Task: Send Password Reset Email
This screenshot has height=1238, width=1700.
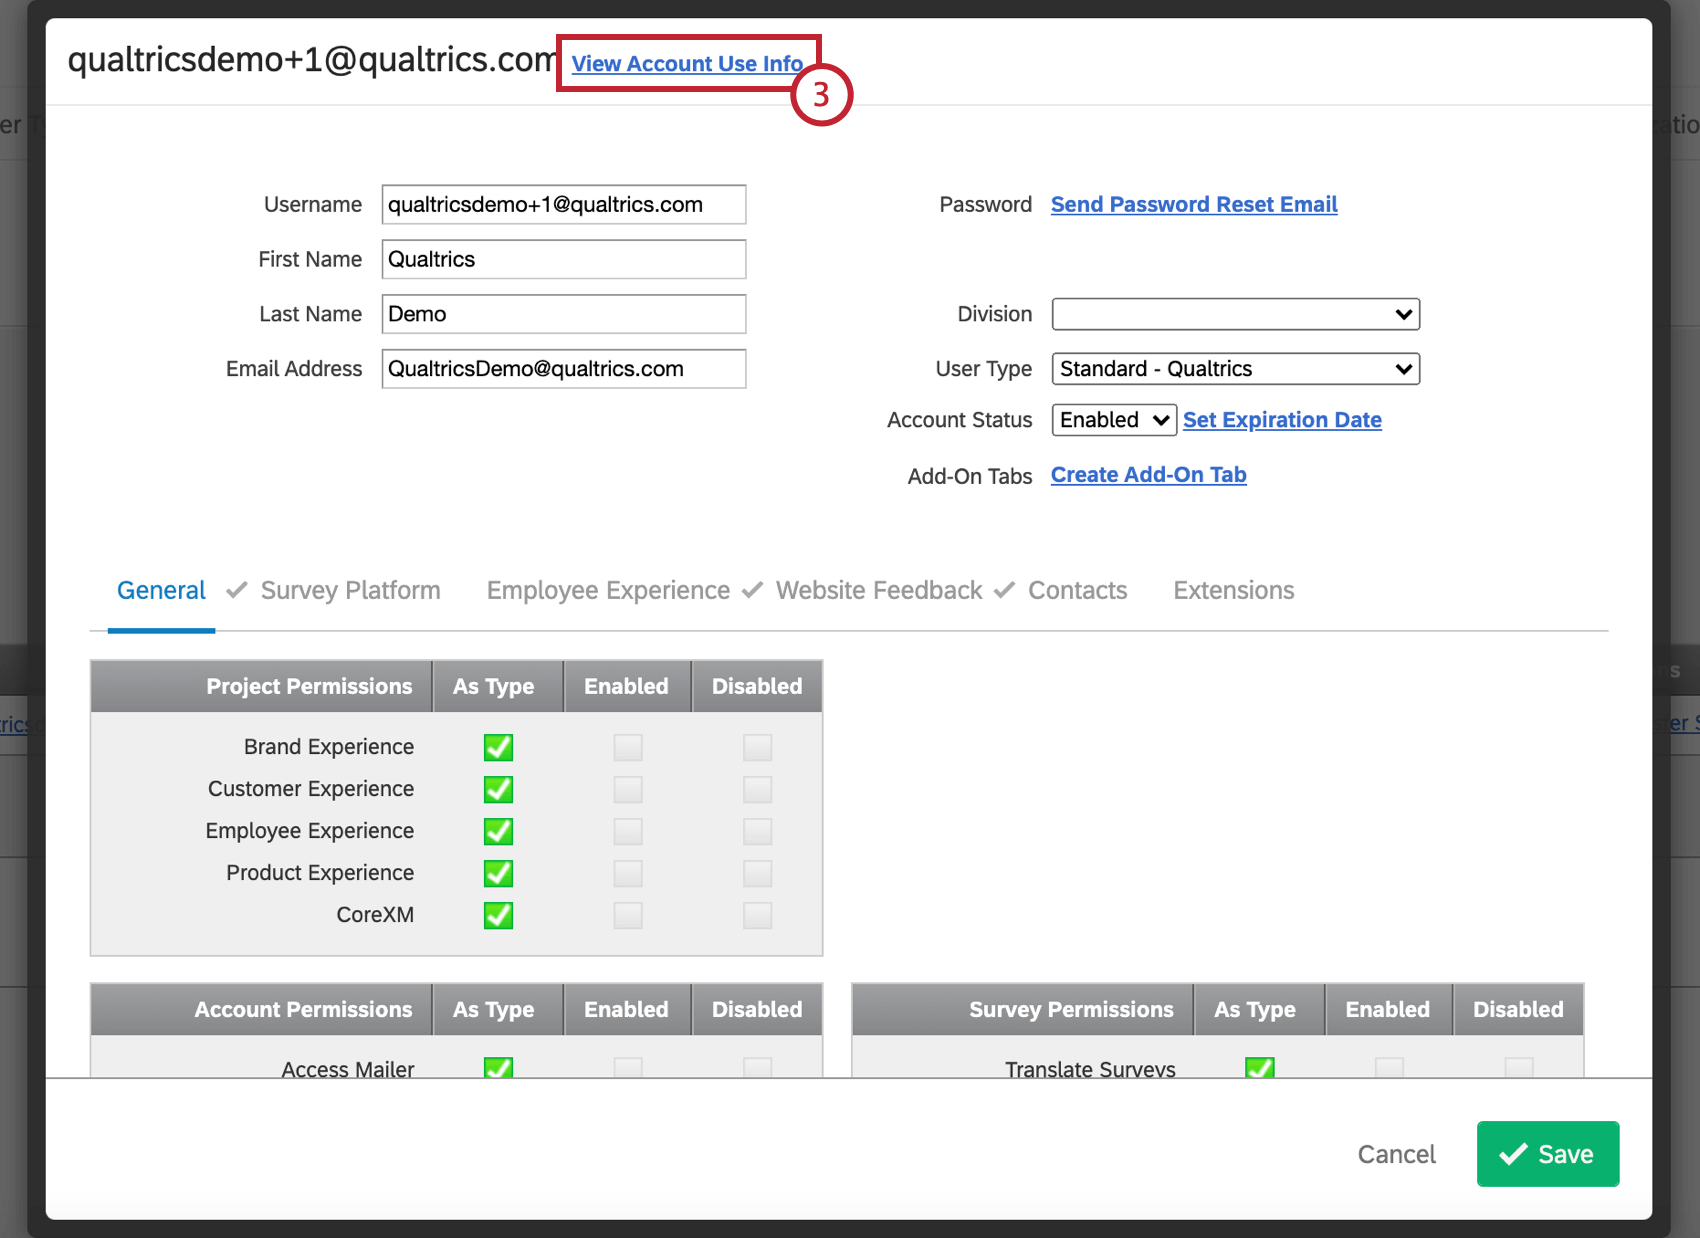Action: 1193,204
